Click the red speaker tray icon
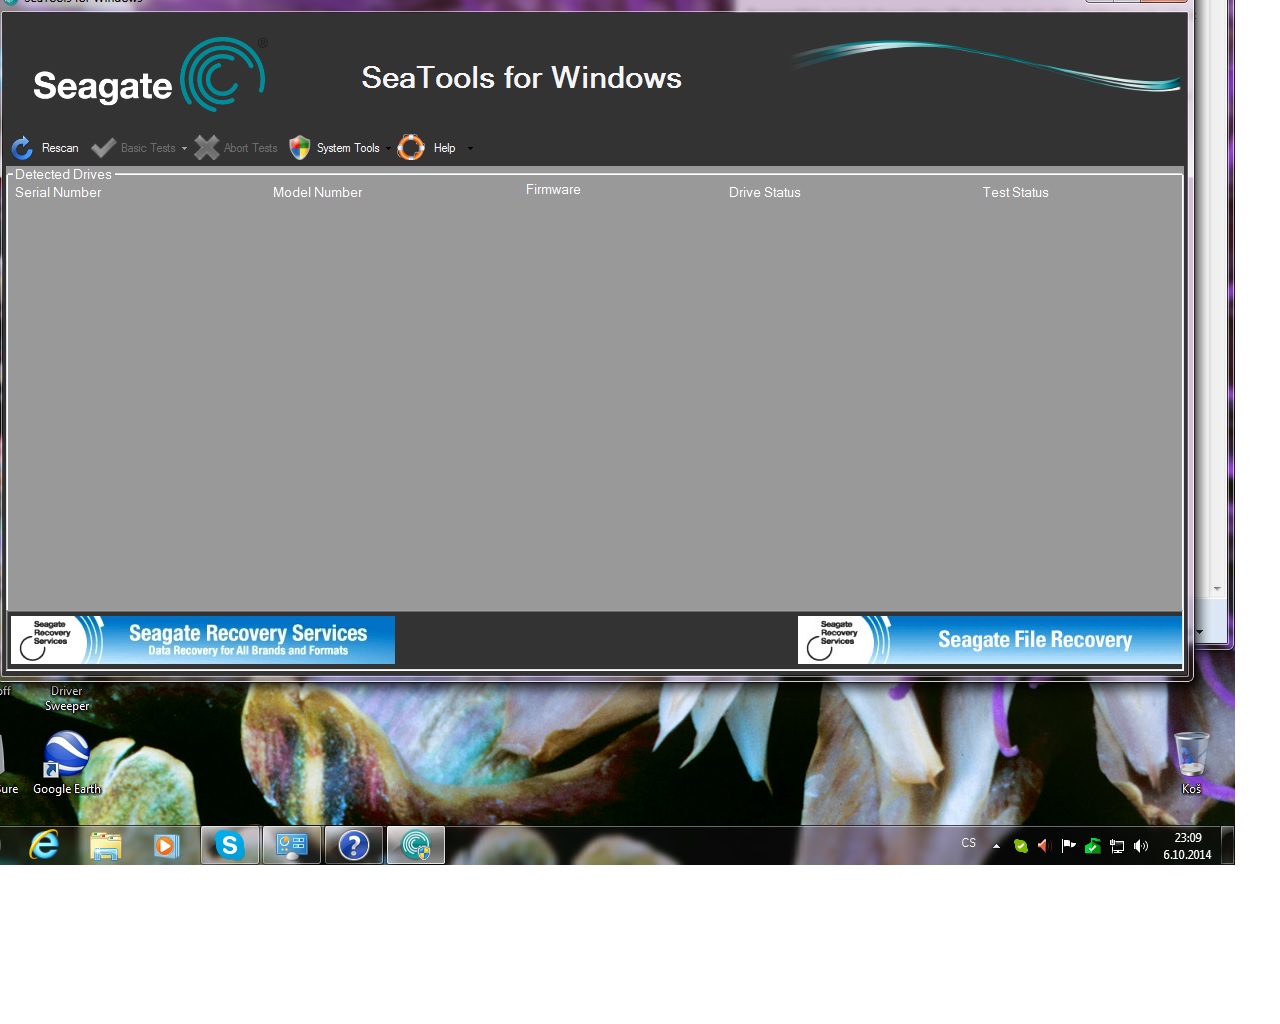 pos(1044,846)
